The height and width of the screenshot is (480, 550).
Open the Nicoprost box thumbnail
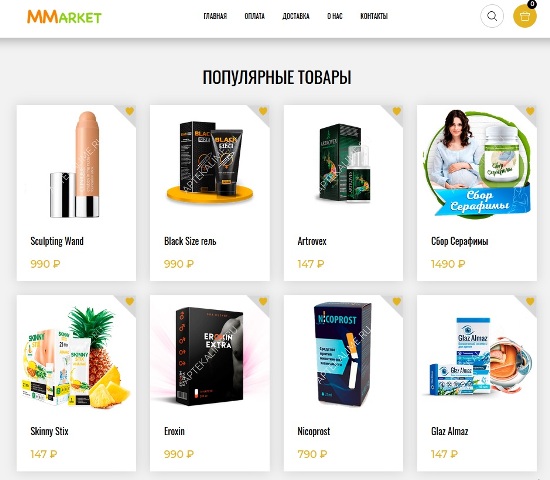point(343,354)
